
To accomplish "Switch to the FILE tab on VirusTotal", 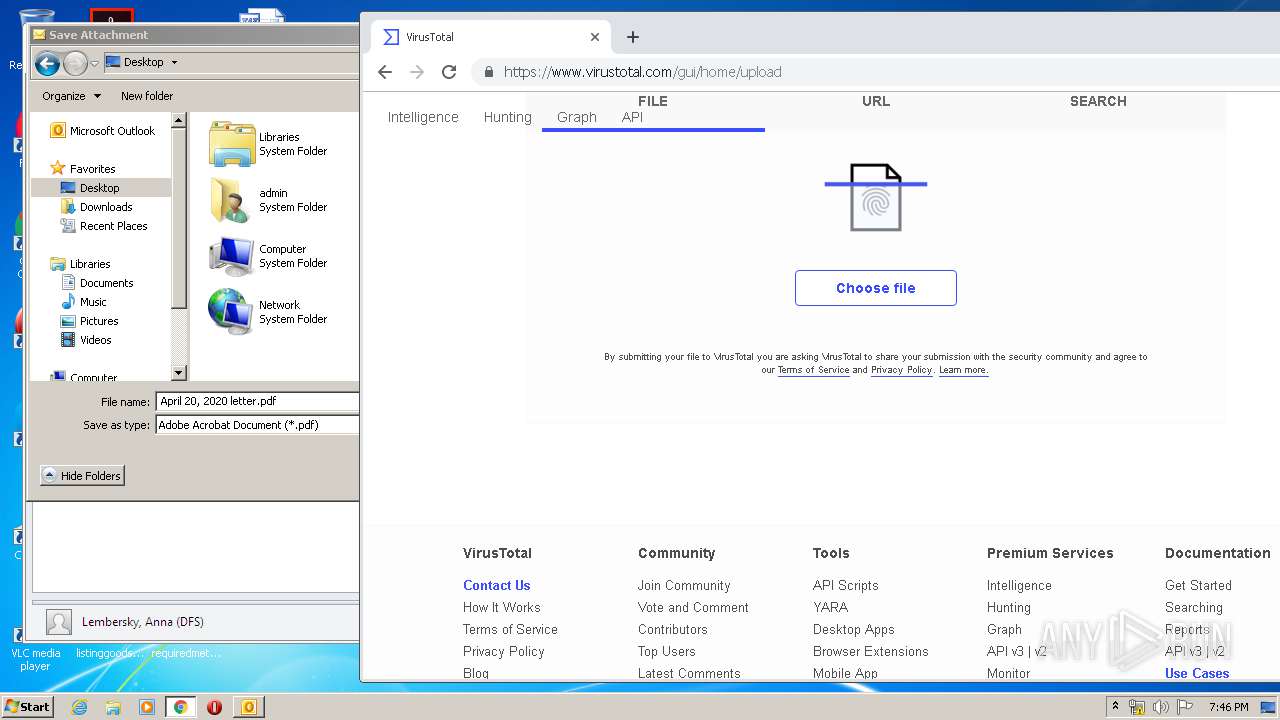I will tap(653, 101).
